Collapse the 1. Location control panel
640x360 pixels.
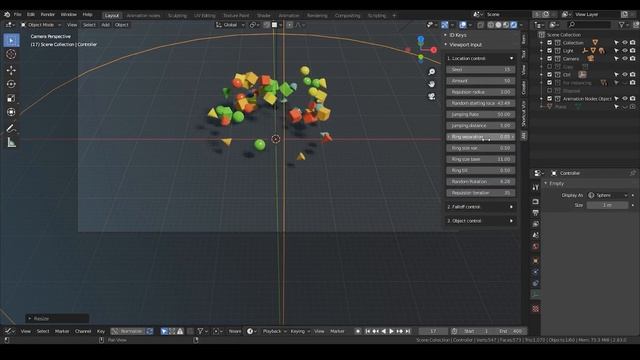(x=480, y=58)
